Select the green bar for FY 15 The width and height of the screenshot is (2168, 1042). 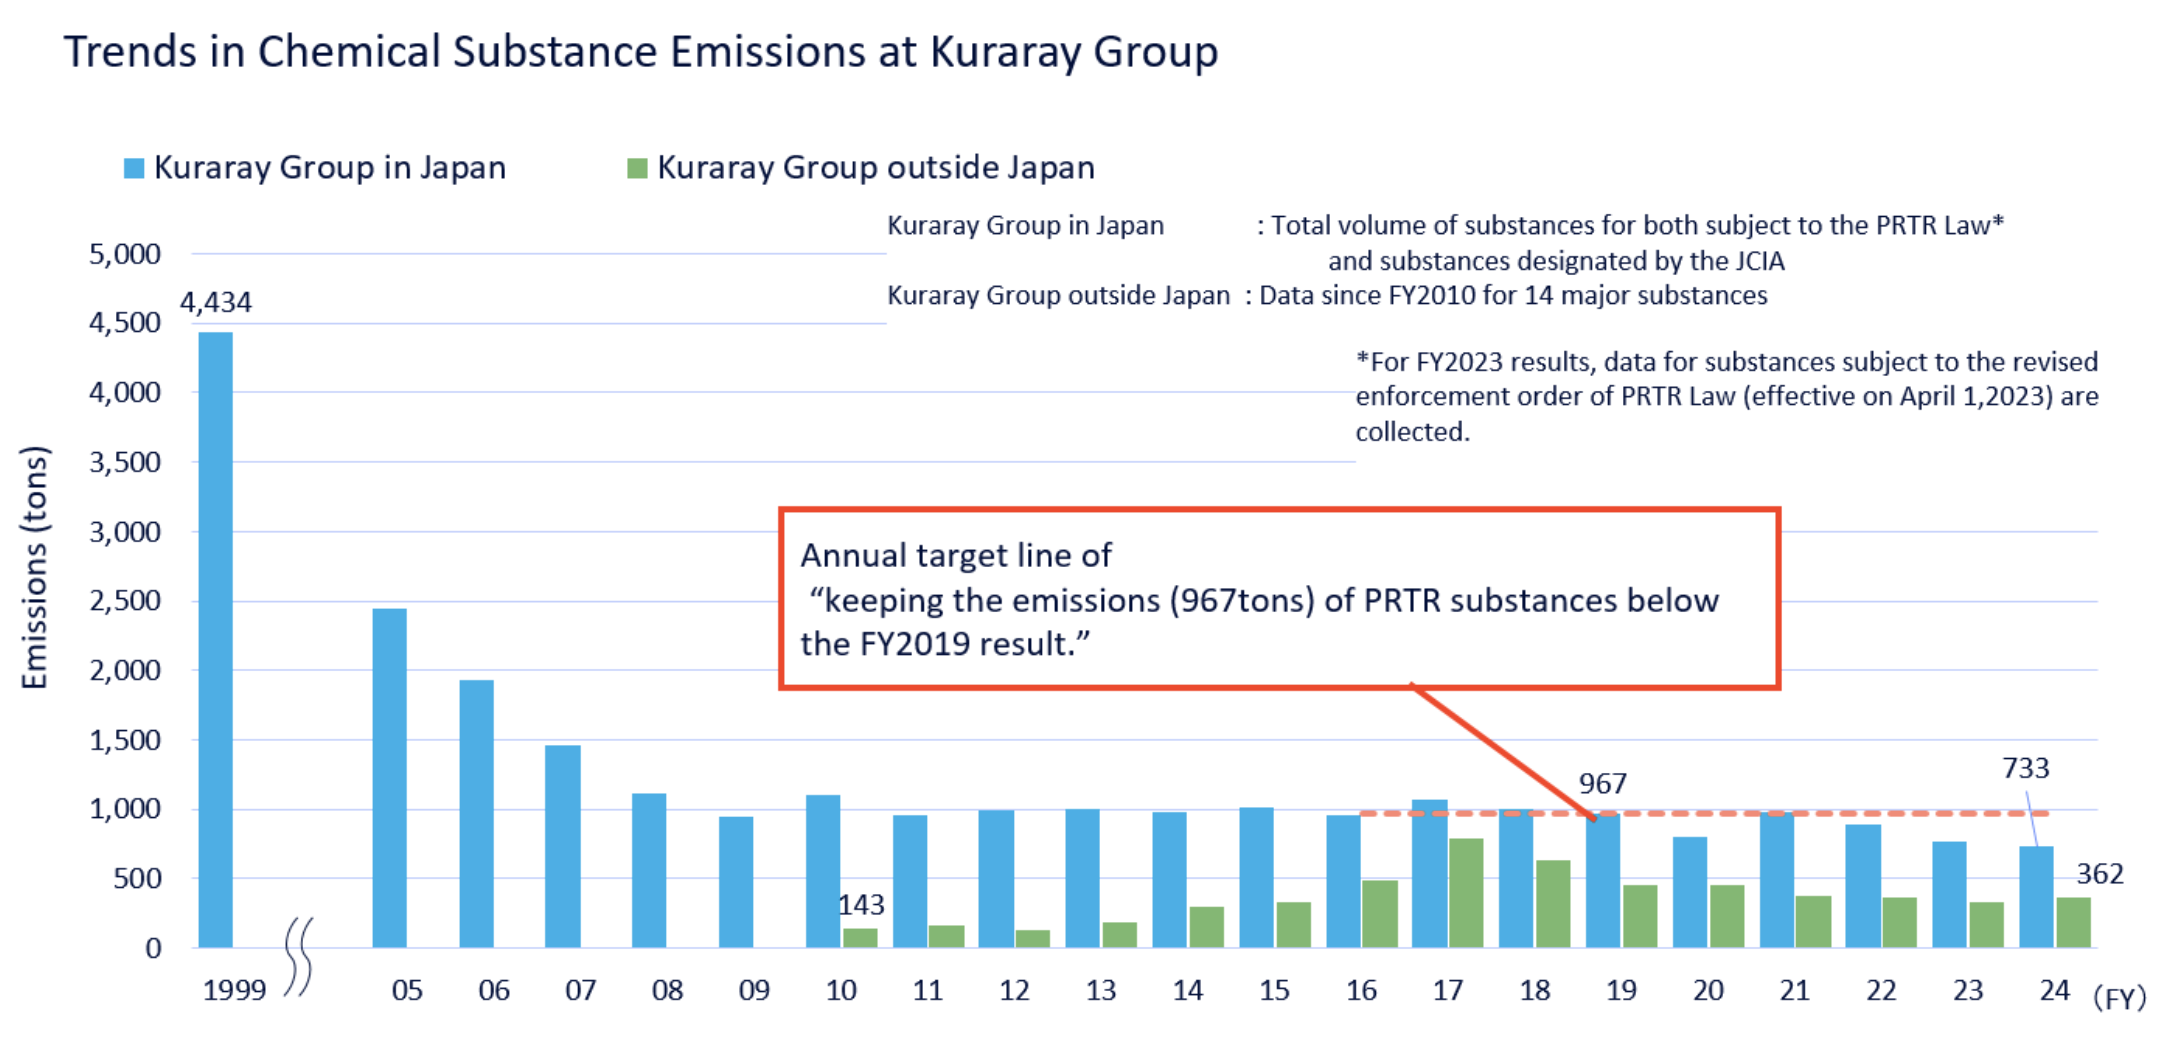(1294, 925)
